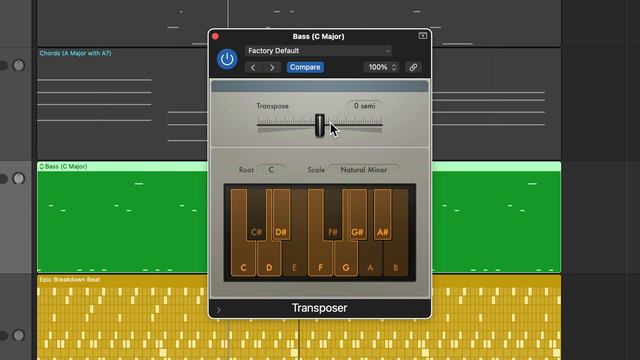Viewport: 640px width, 360px height.
Task: Toggle the E key on keyboard
Action: coord(294,260)
